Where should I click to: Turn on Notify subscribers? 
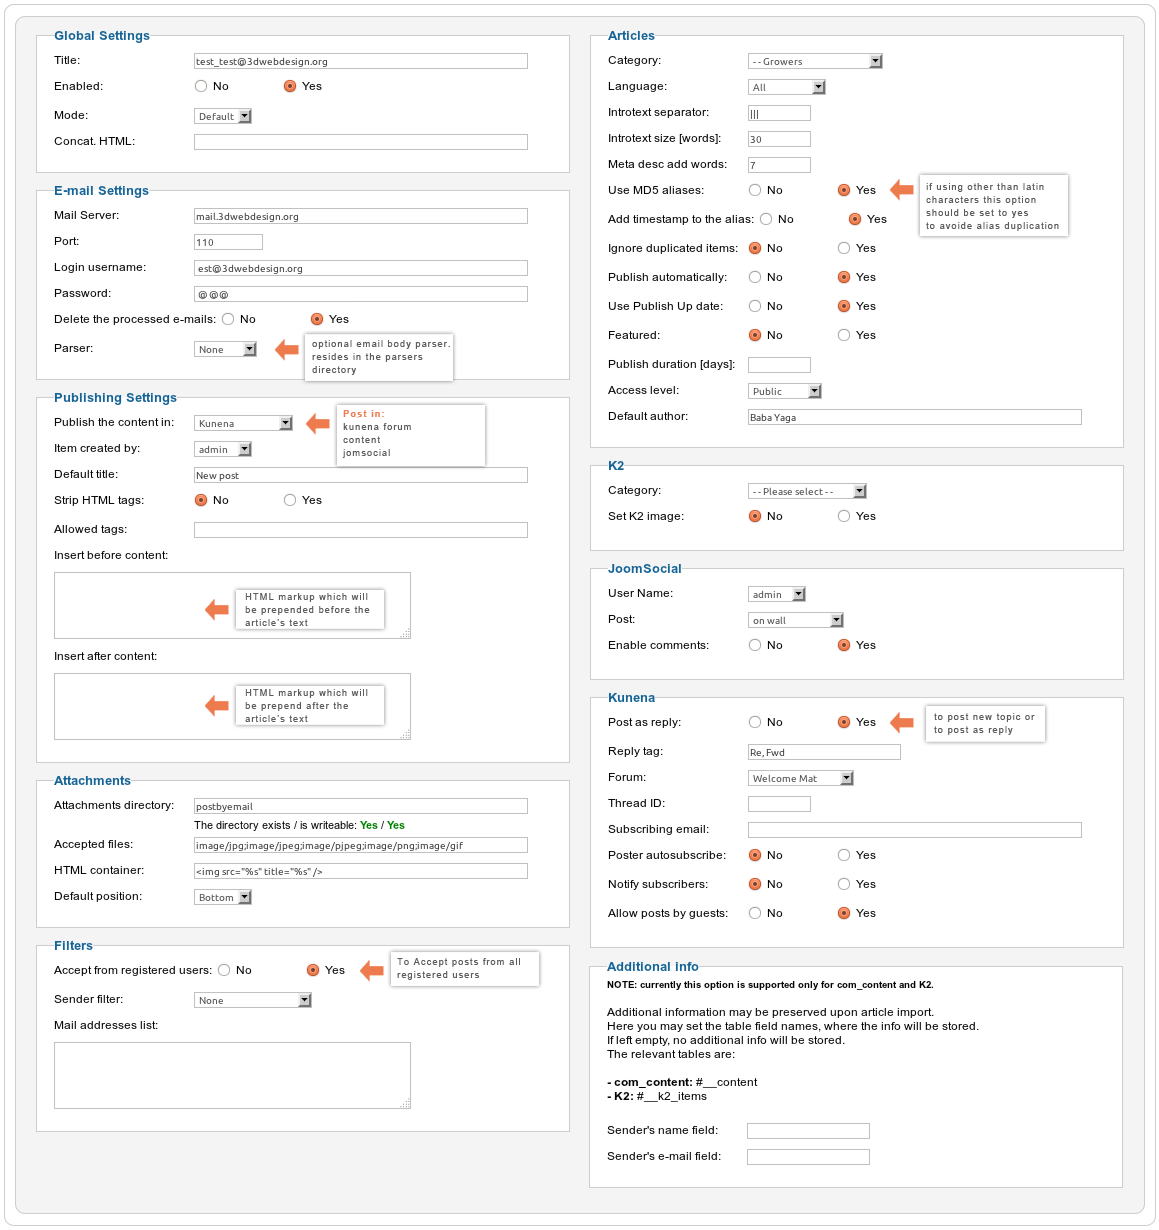[844, 884]
